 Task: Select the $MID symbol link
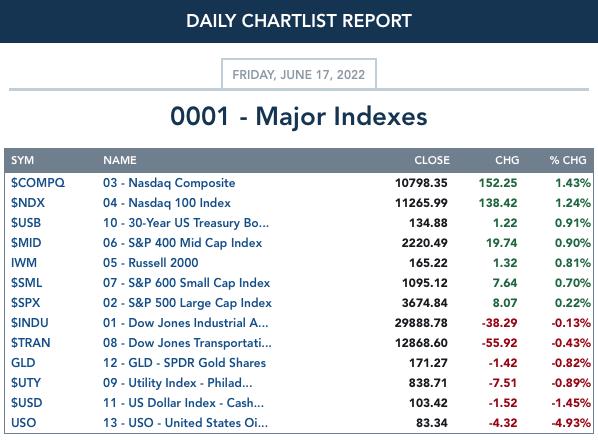point(26,242)
